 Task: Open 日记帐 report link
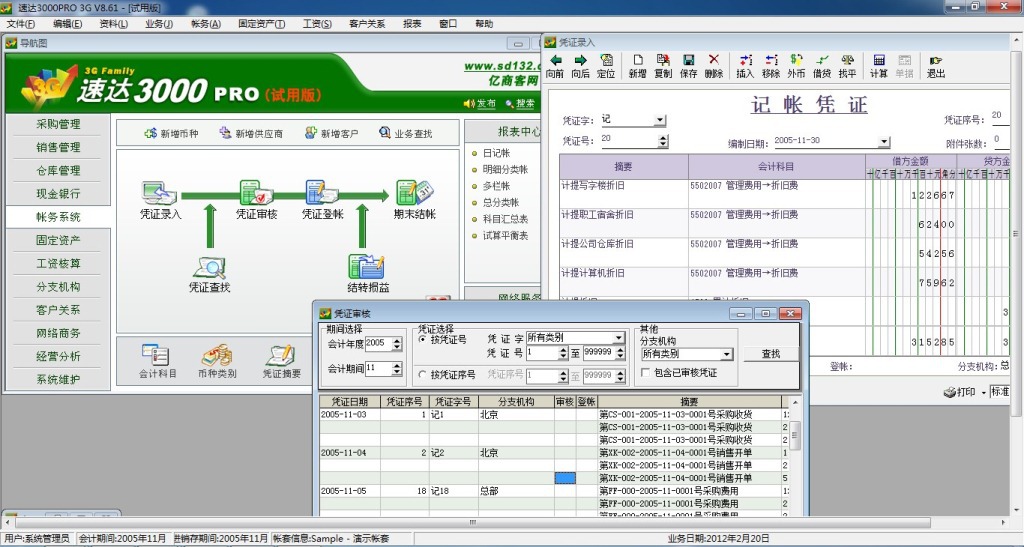496,153
